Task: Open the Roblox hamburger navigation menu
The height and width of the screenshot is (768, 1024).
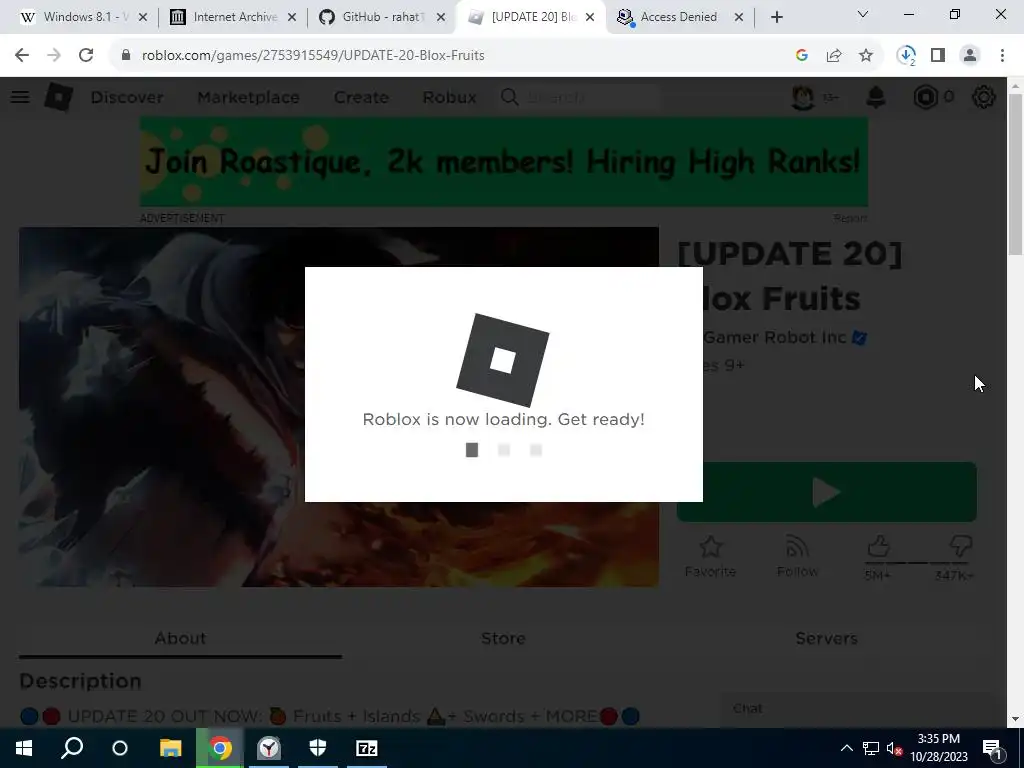Action: coord(20,97)
